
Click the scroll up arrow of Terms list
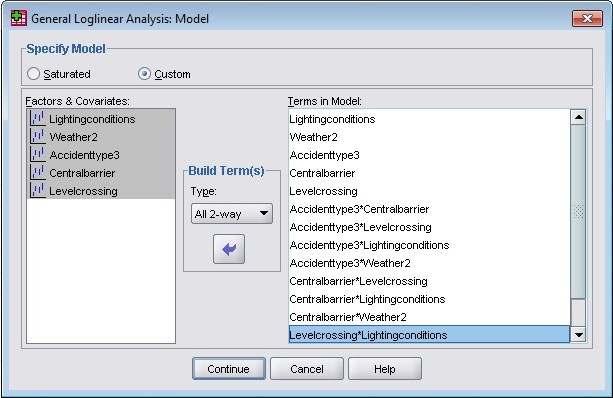(x=578, y=117)
